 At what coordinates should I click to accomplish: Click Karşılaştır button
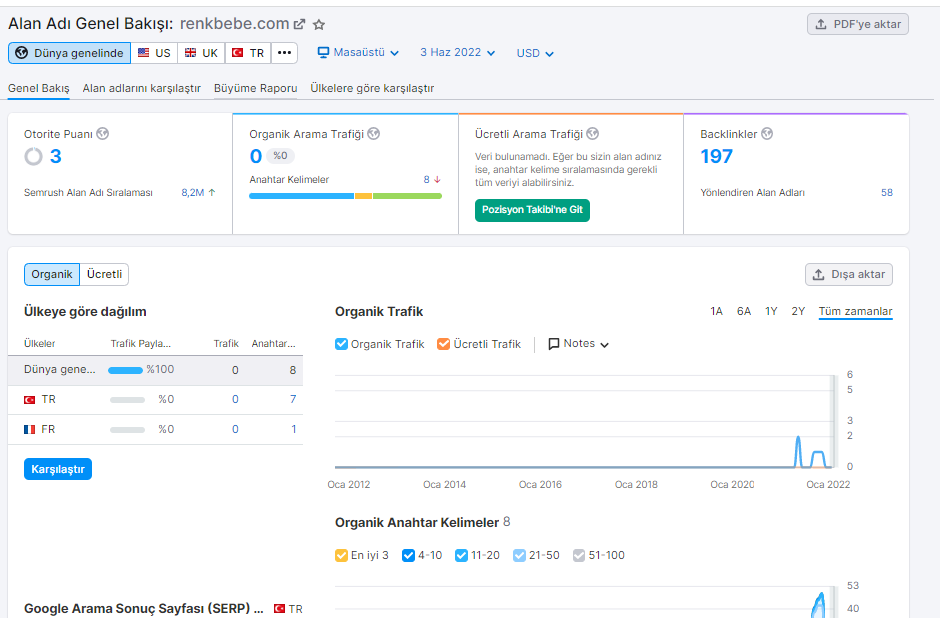point(58,469)
